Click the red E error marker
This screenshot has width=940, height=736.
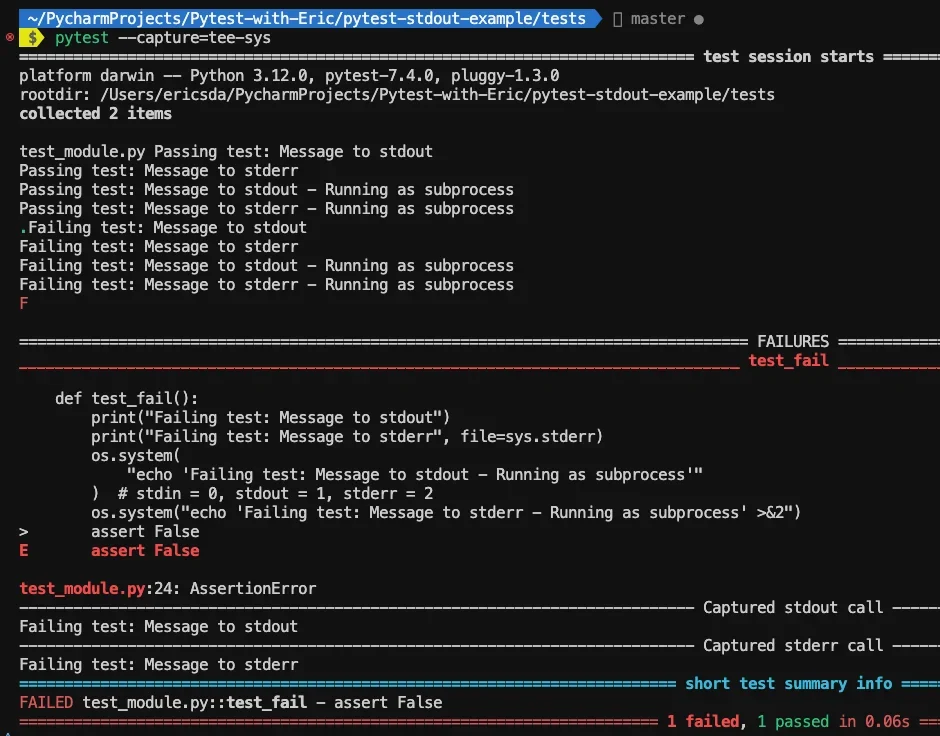tap(23, 551)
